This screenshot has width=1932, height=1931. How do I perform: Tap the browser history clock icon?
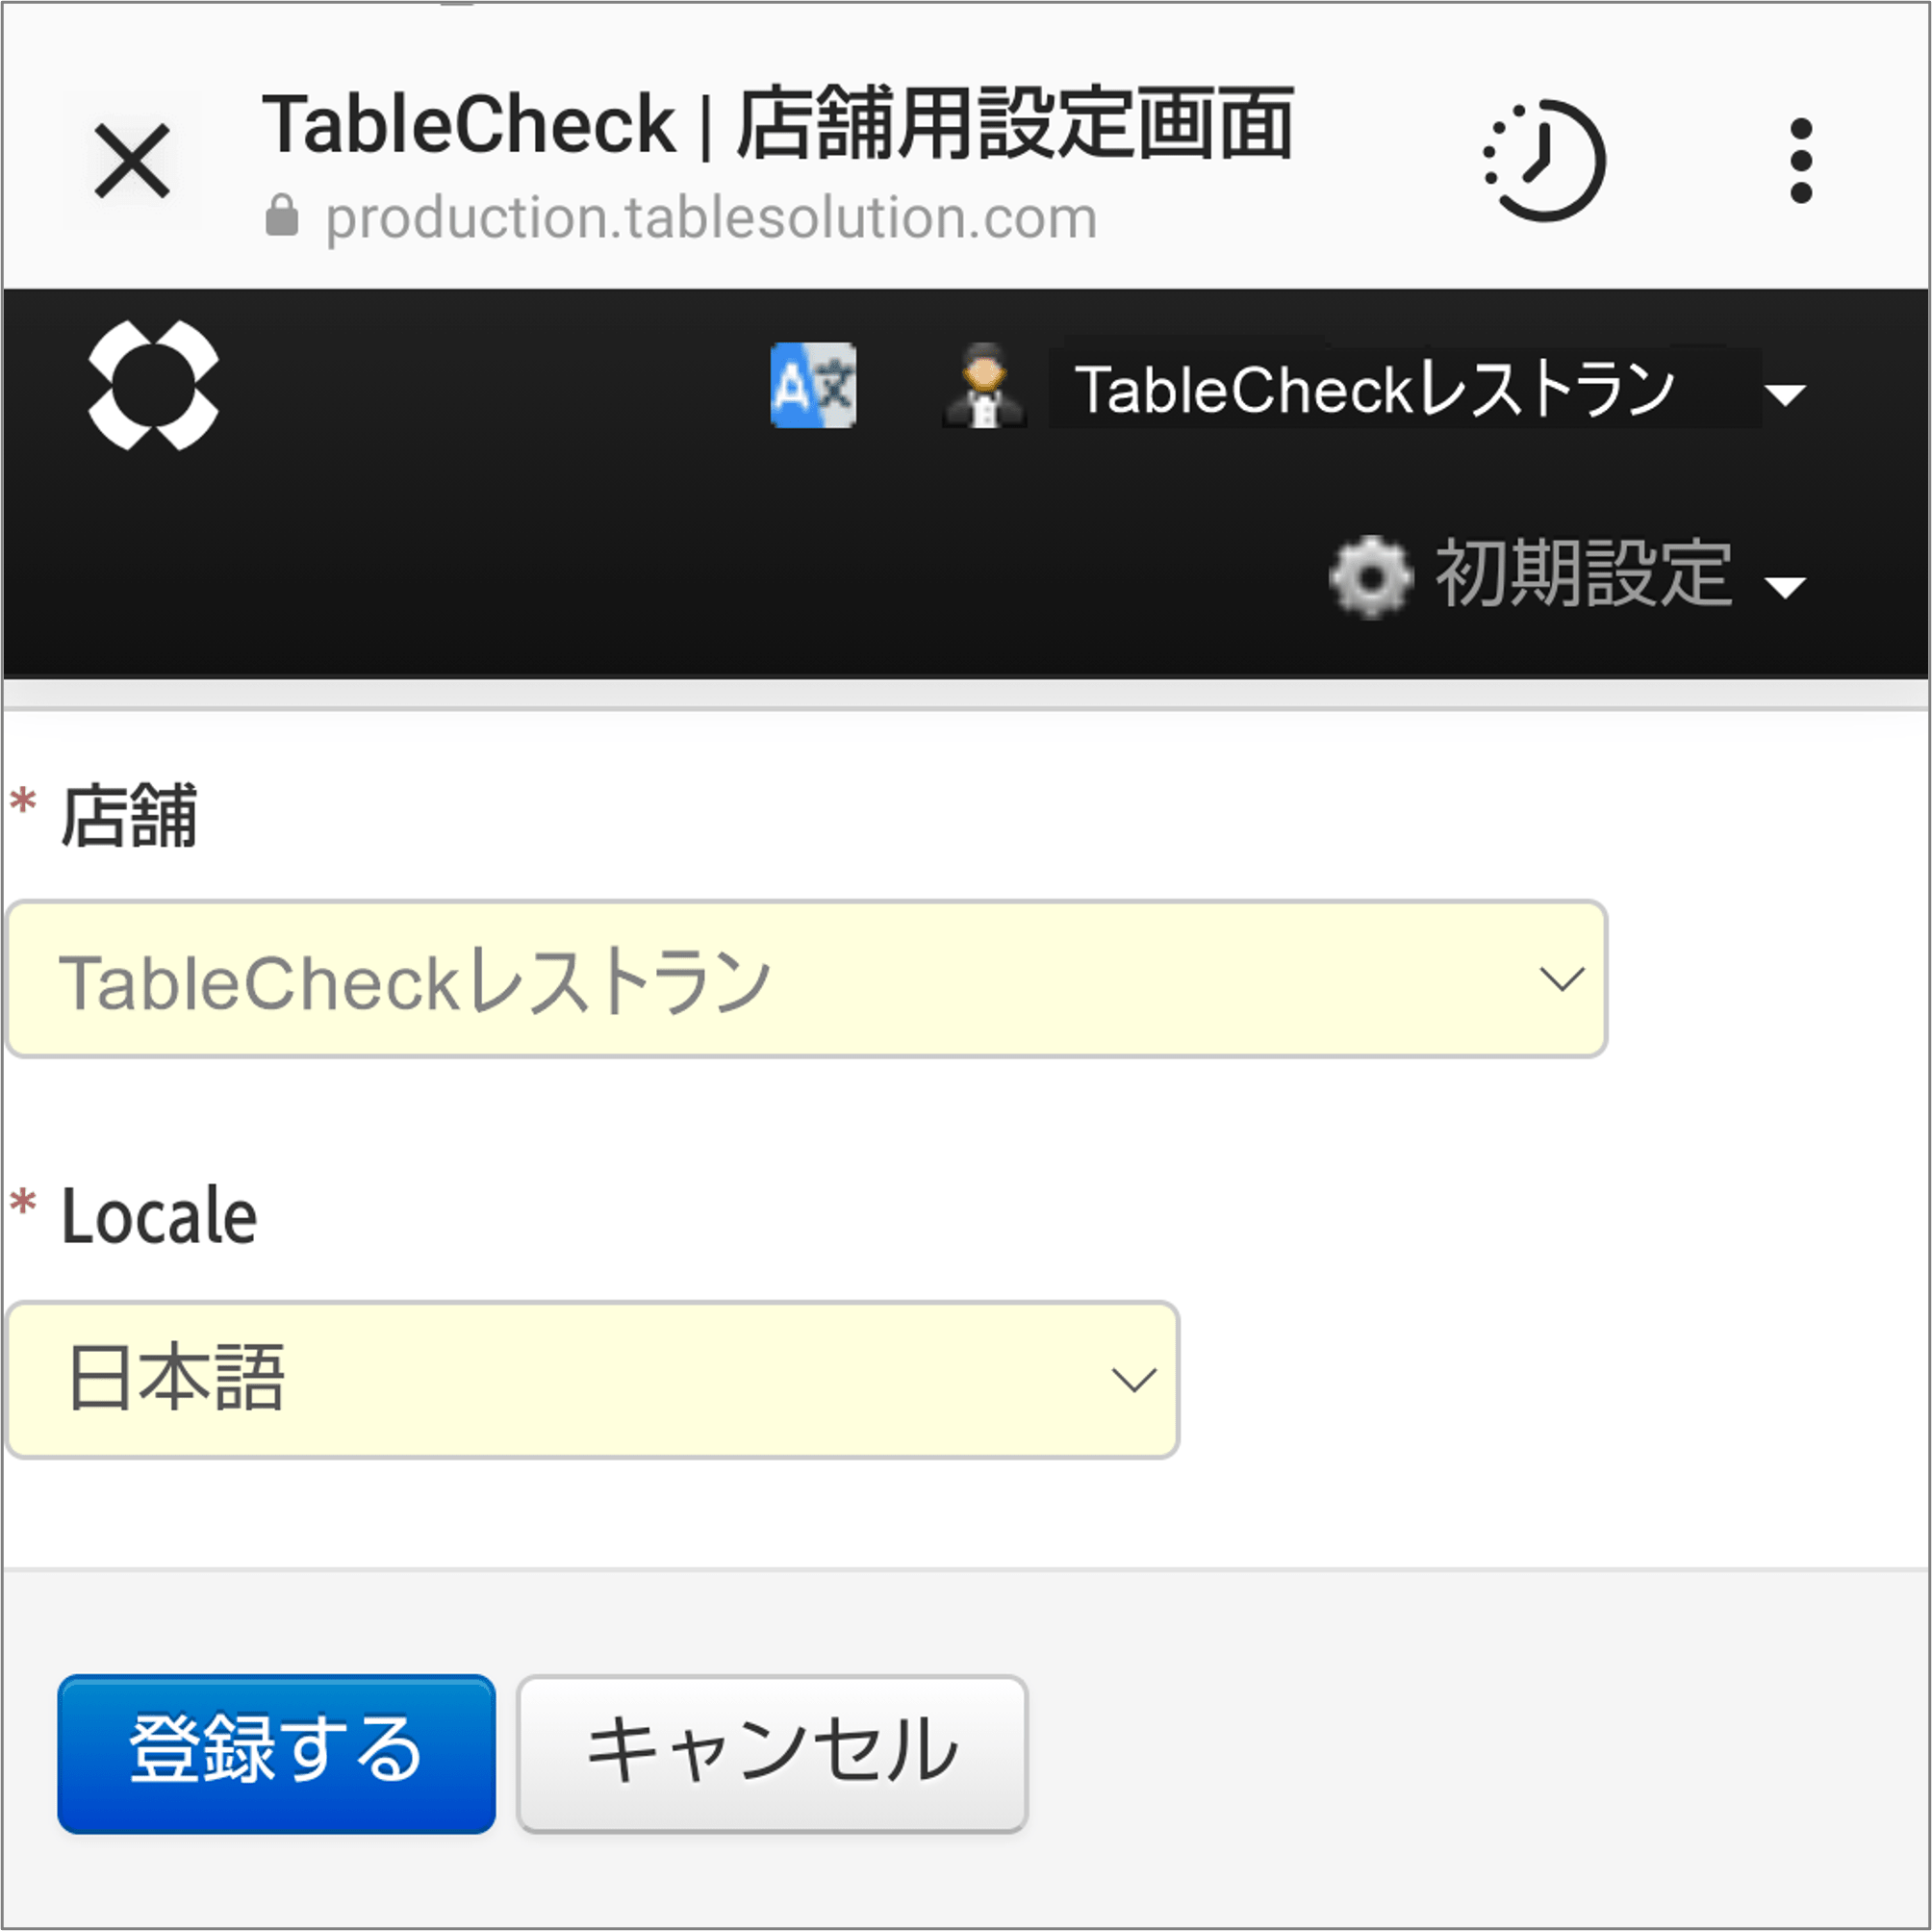click(x=1545, y=160)
